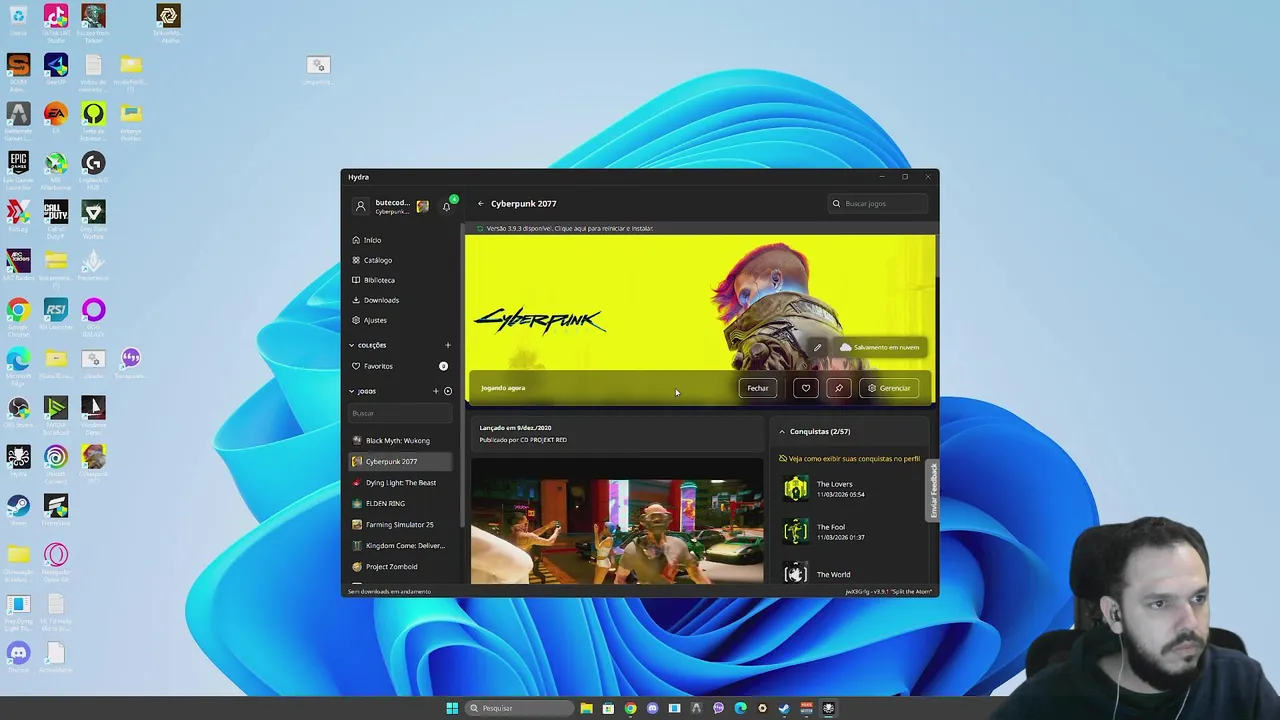
Task: Select Kingdom Come: Deliverance entry
Action: pos(400,545)
